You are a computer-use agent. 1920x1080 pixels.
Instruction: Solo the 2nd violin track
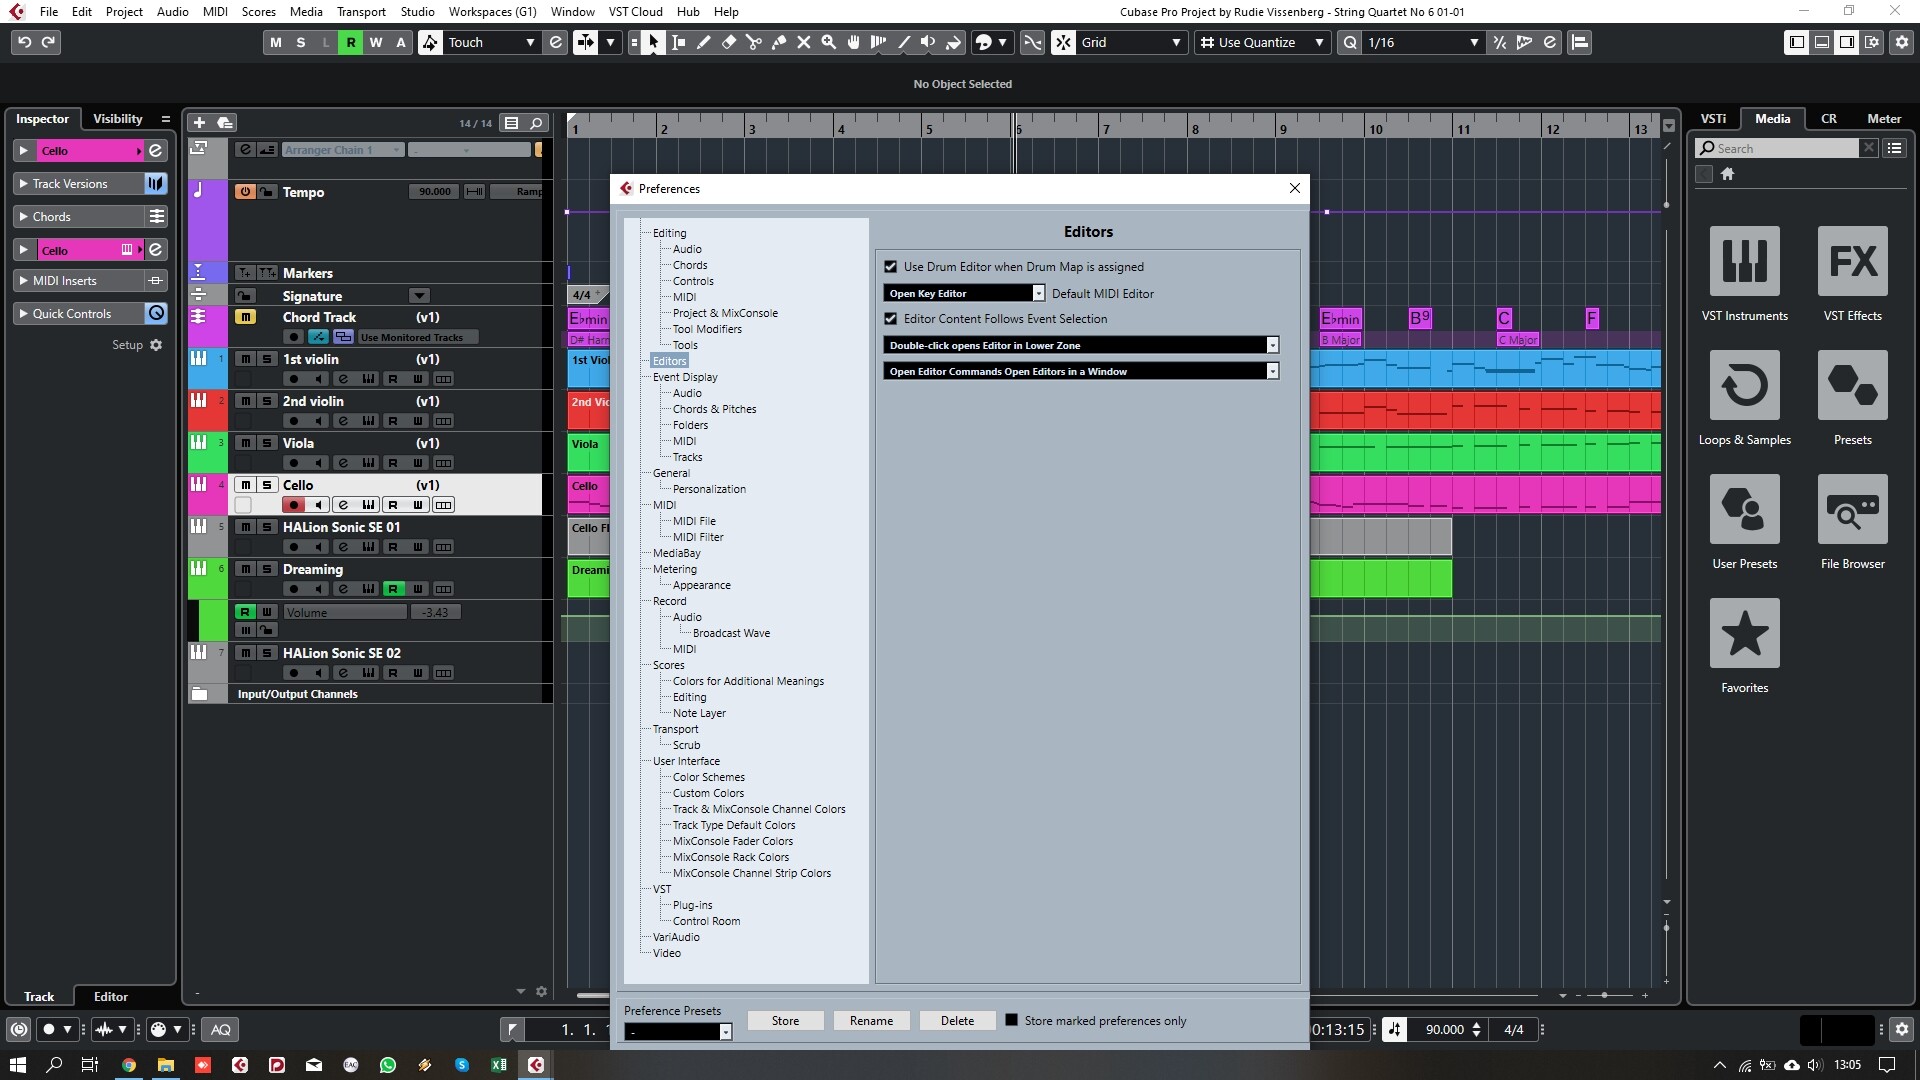(267, 401)
